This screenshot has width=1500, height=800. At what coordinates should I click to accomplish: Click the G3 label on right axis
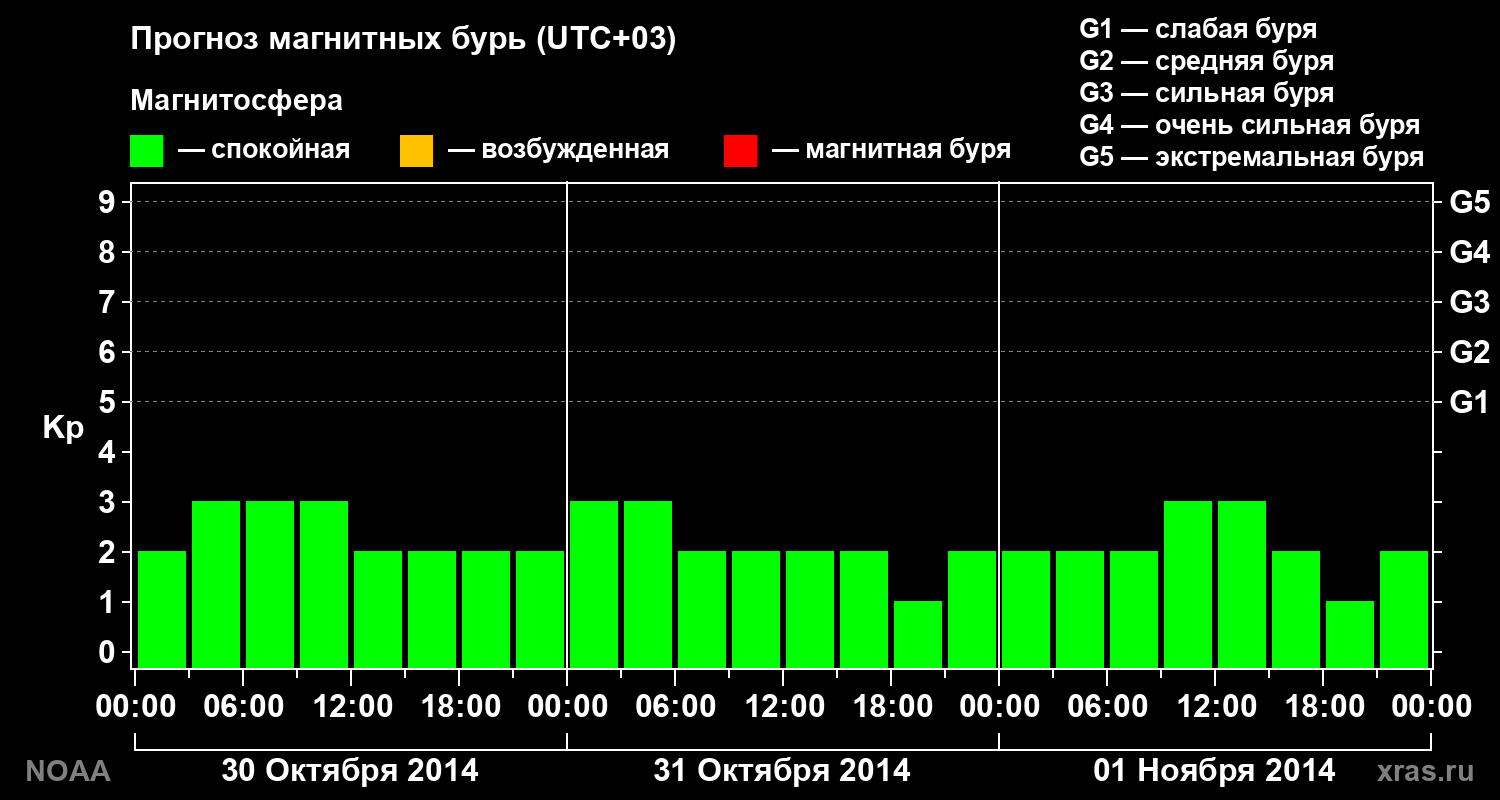tap(1469, 302)
